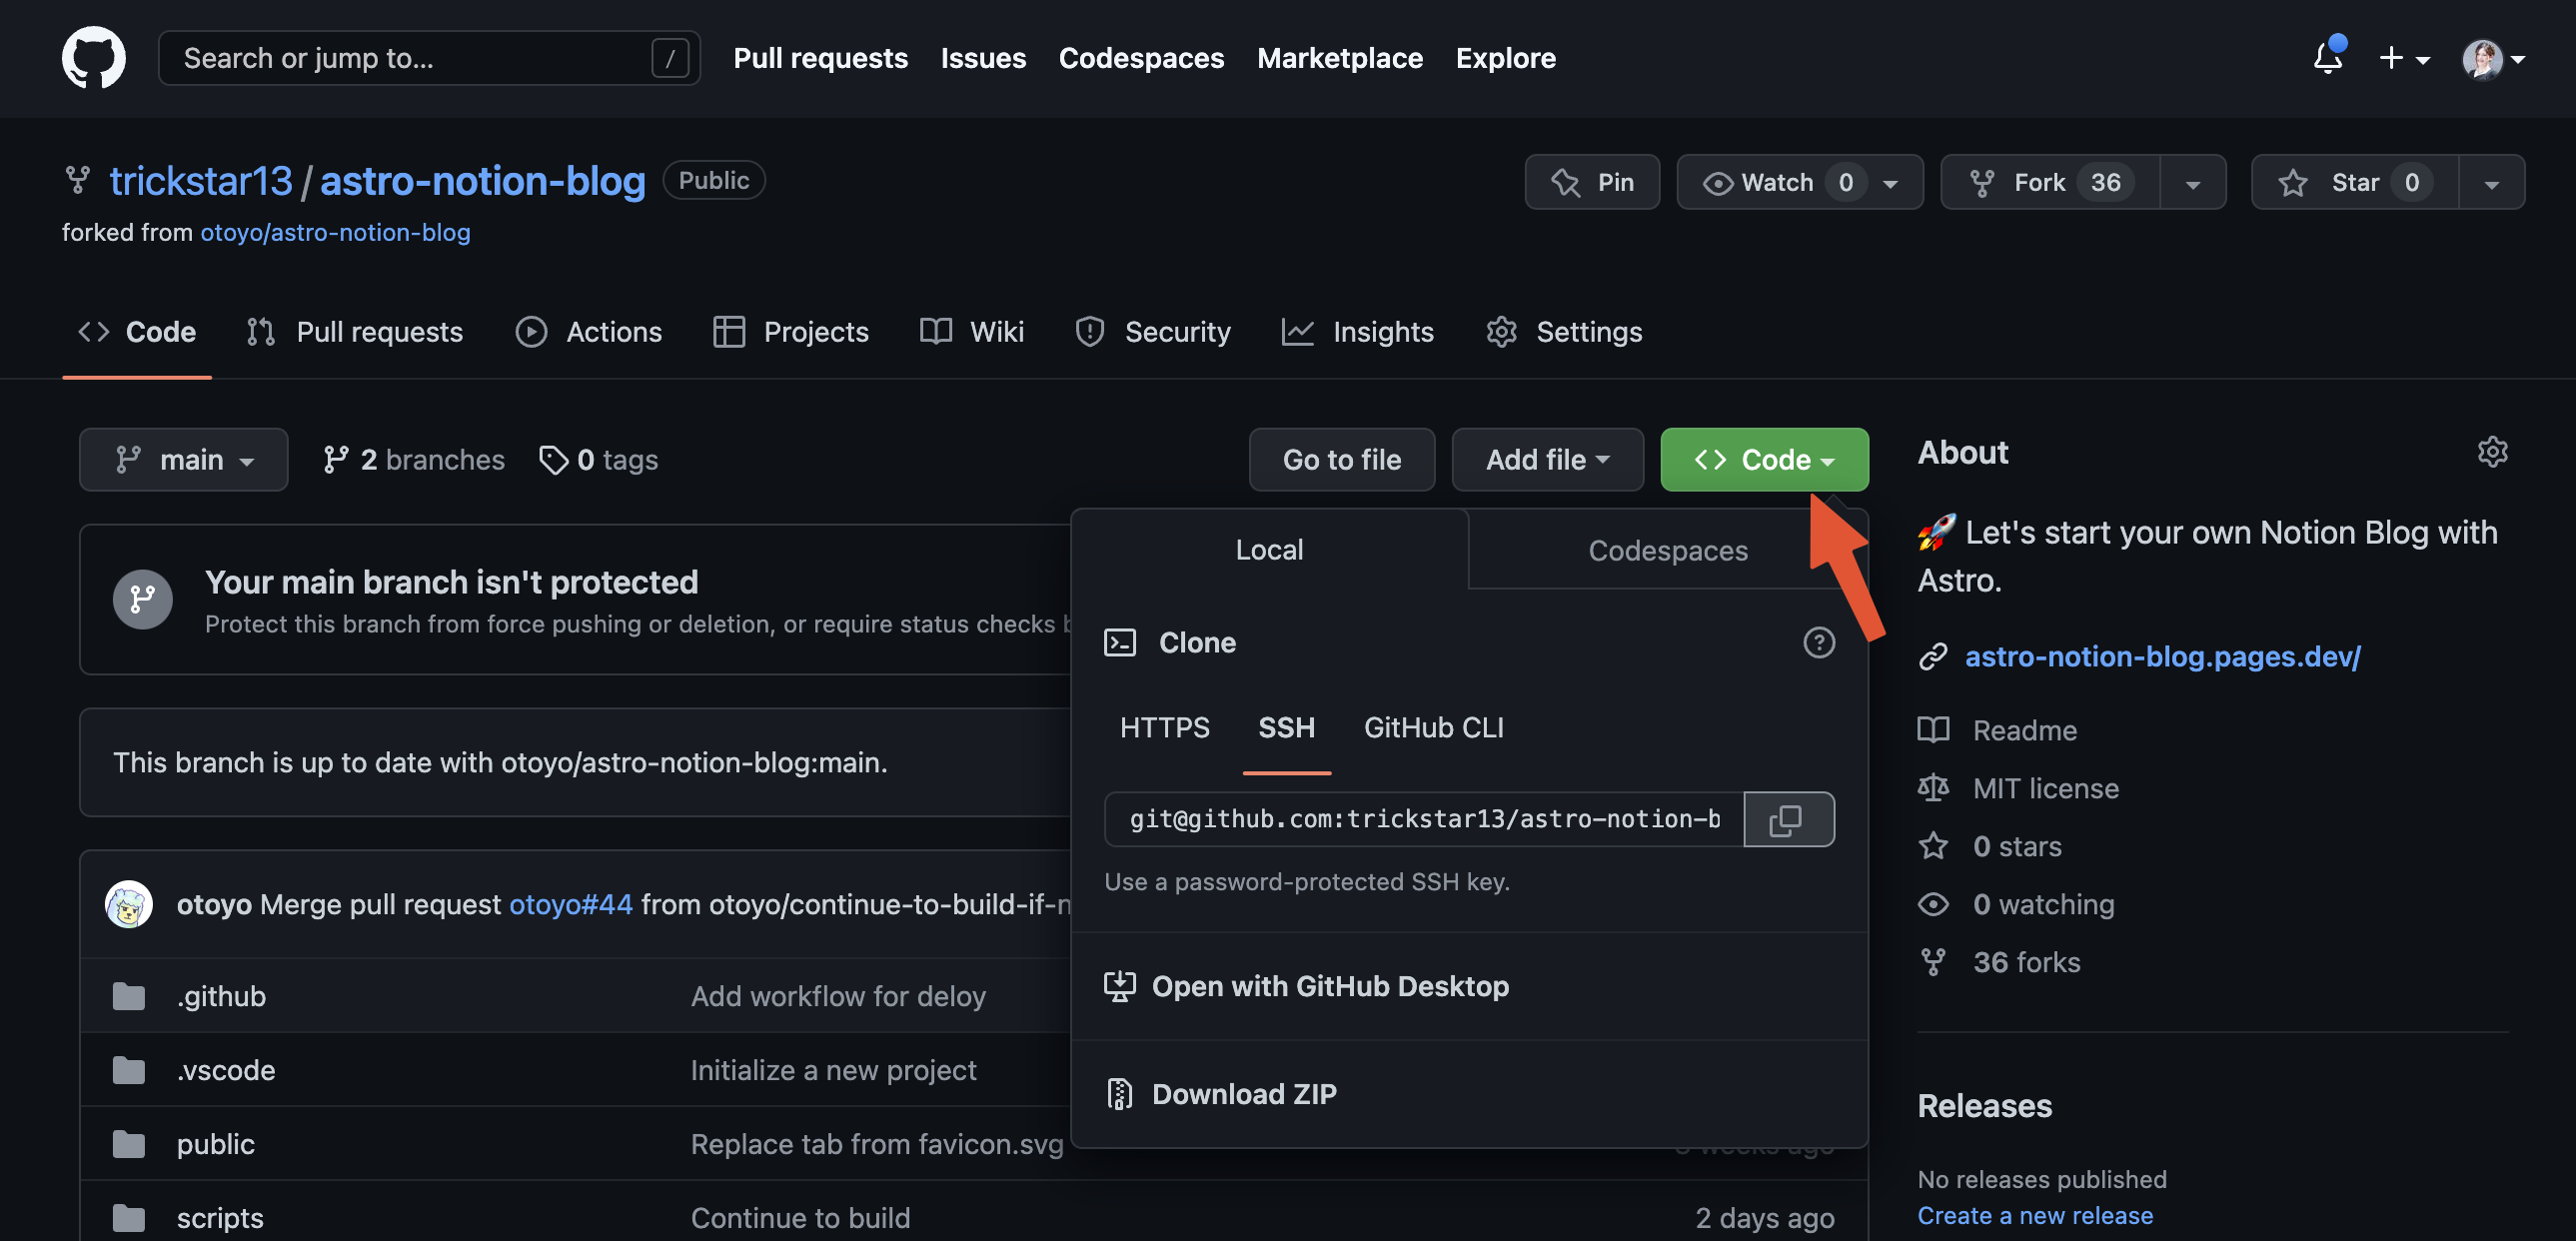View the 36 forks link
Screen dimensions: 2576x1241
[x=1999, y=962]
